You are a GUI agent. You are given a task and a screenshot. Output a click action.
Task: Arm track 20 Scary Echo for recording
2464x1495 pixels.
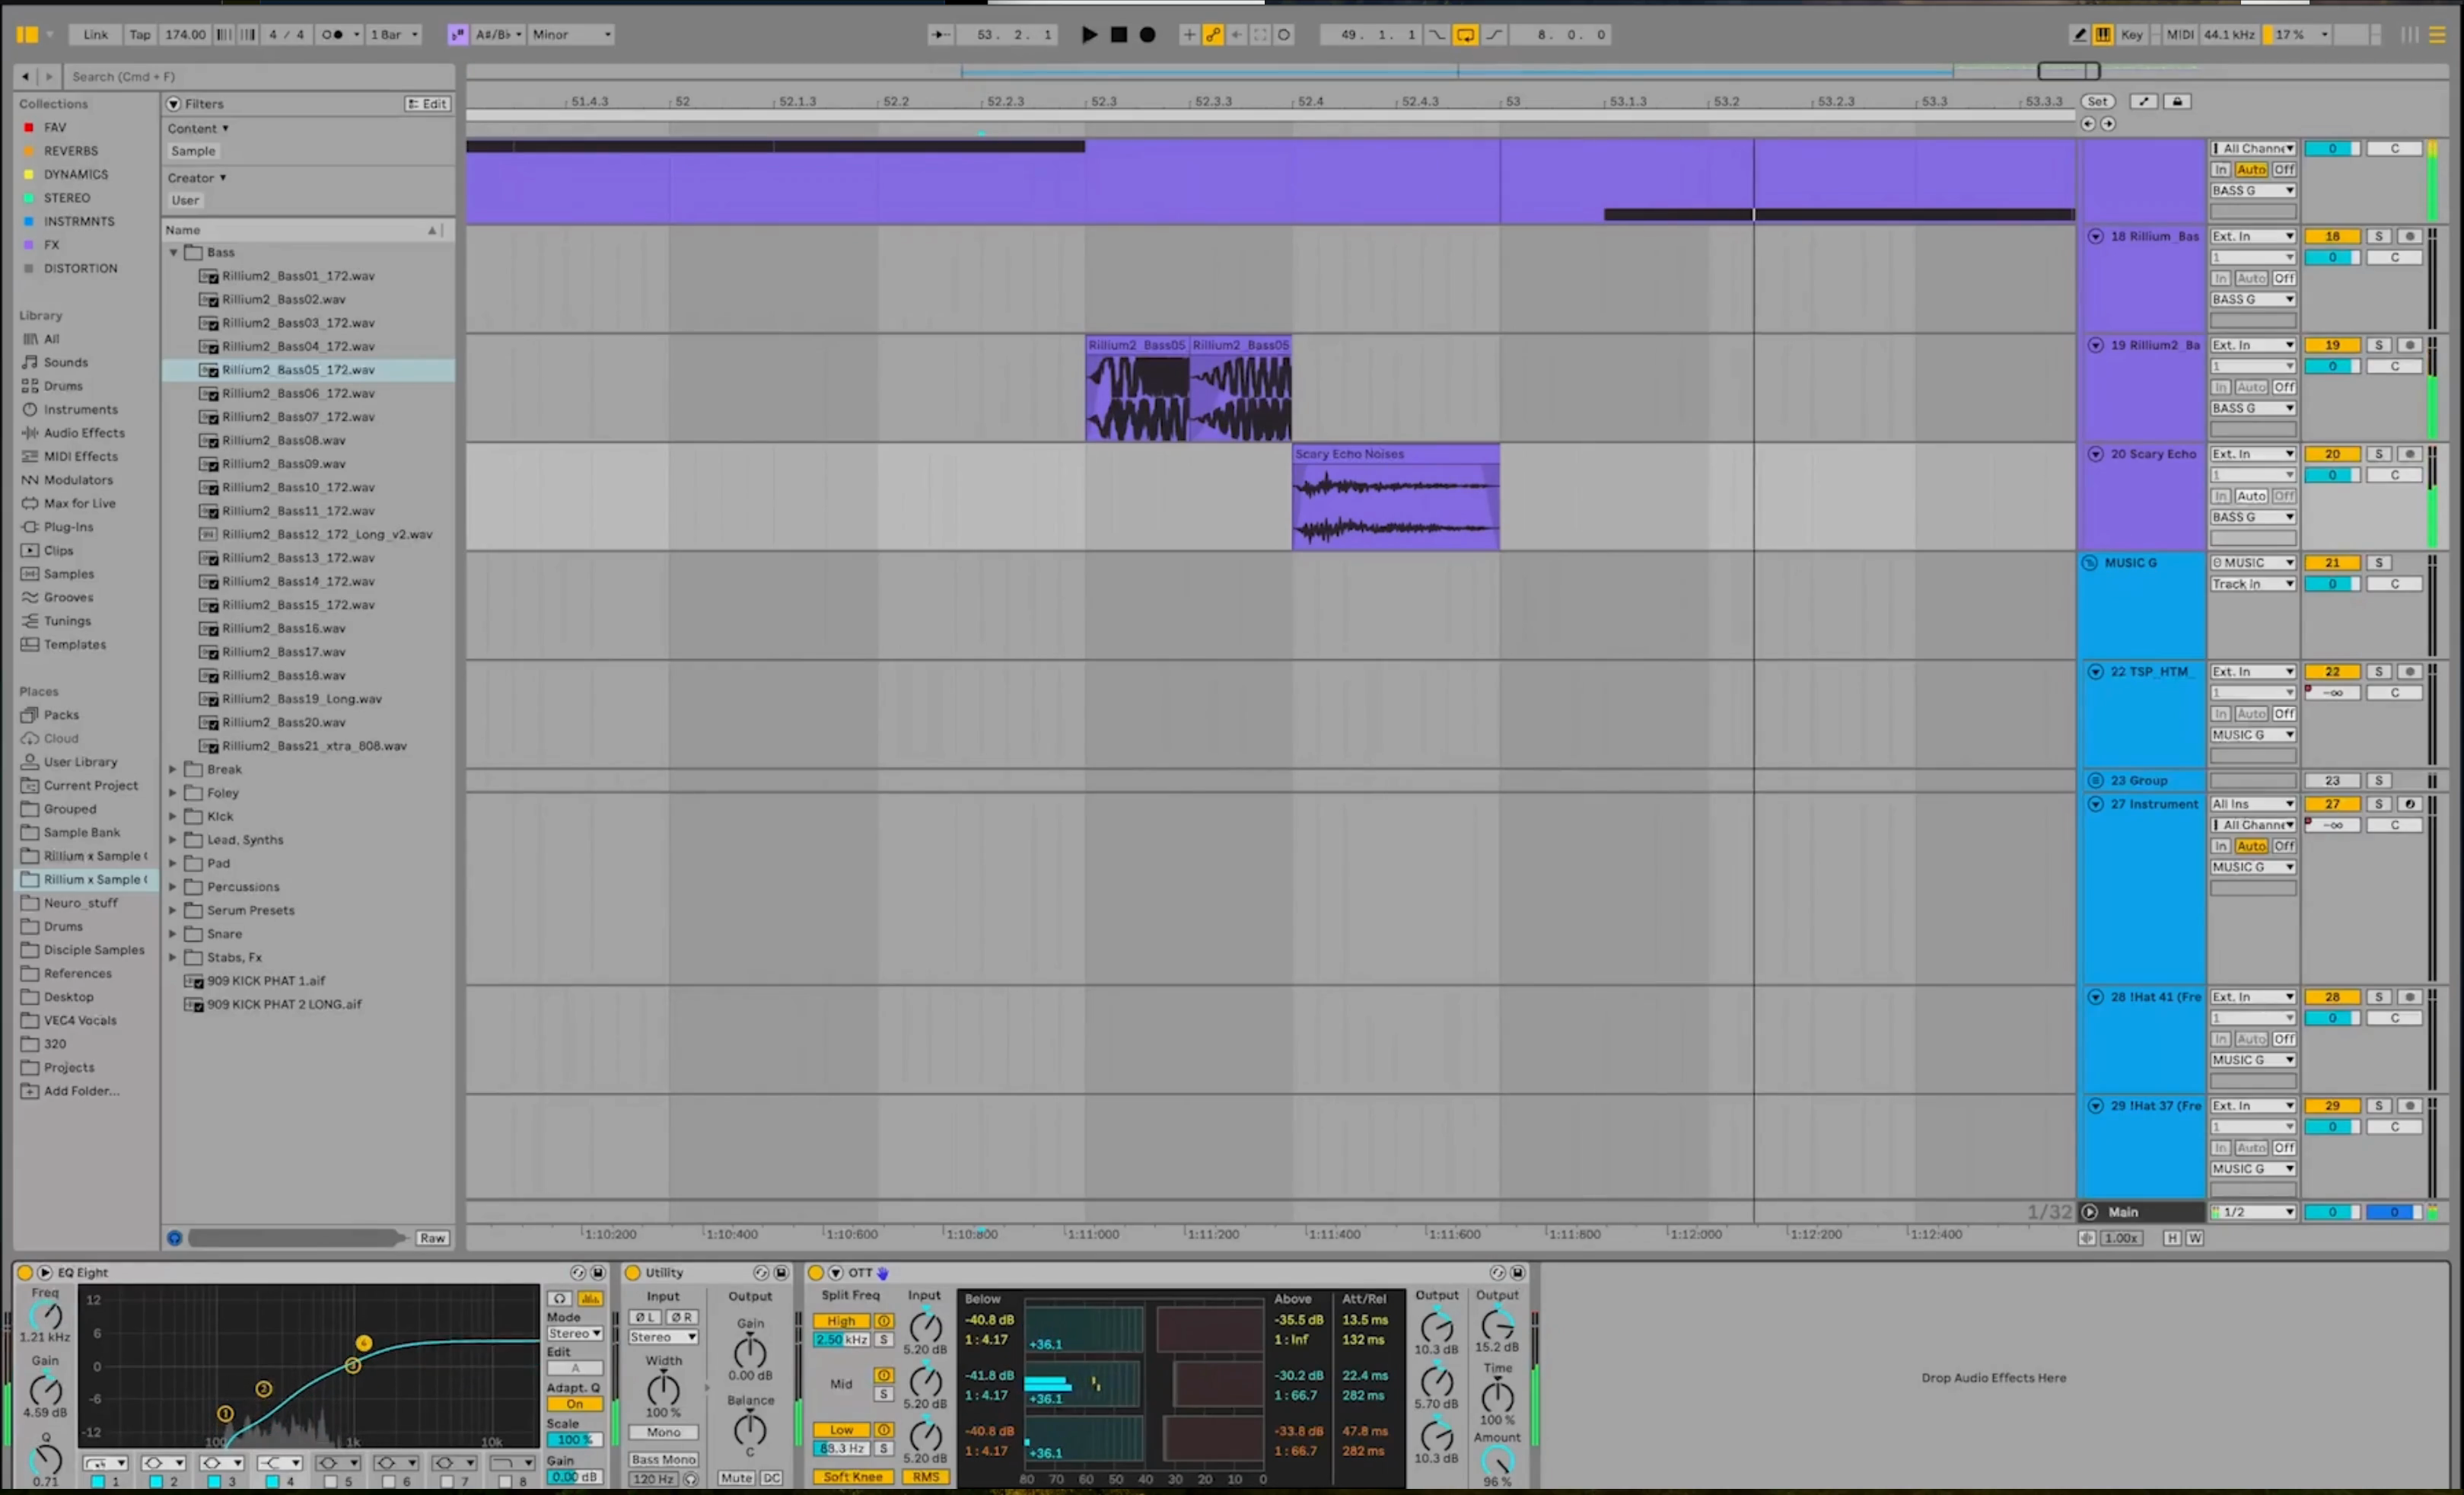(2410, 454)
